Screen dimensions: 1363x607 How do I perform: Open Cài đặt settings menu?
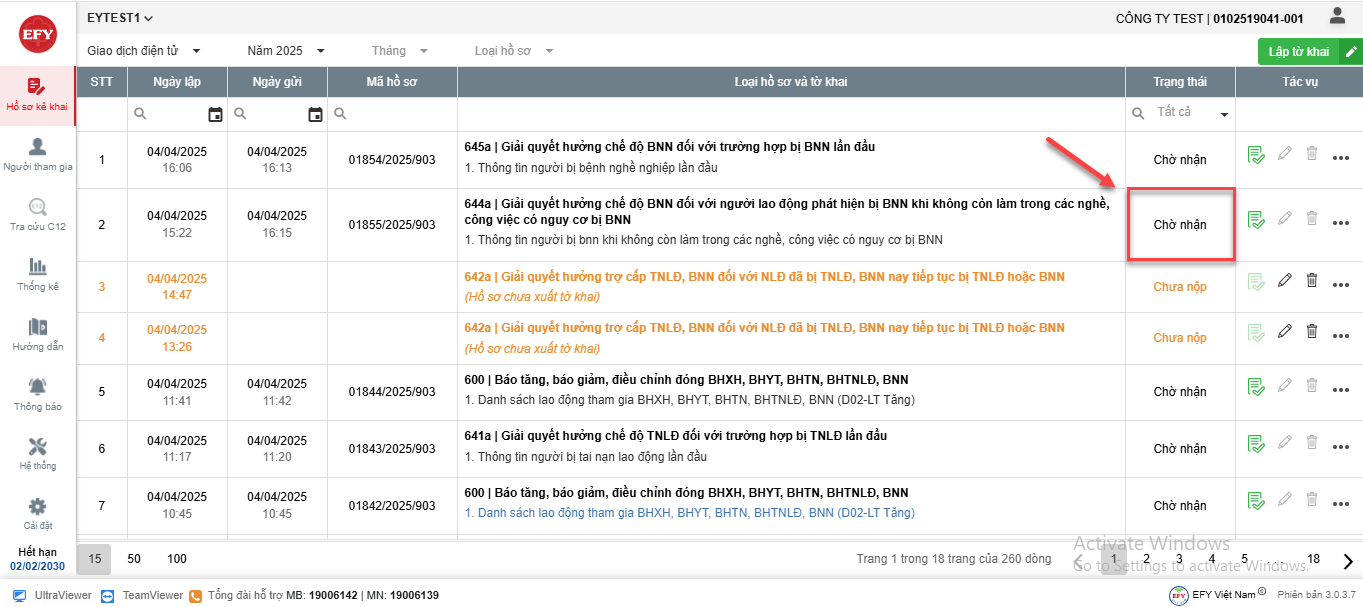pos(37,514)
